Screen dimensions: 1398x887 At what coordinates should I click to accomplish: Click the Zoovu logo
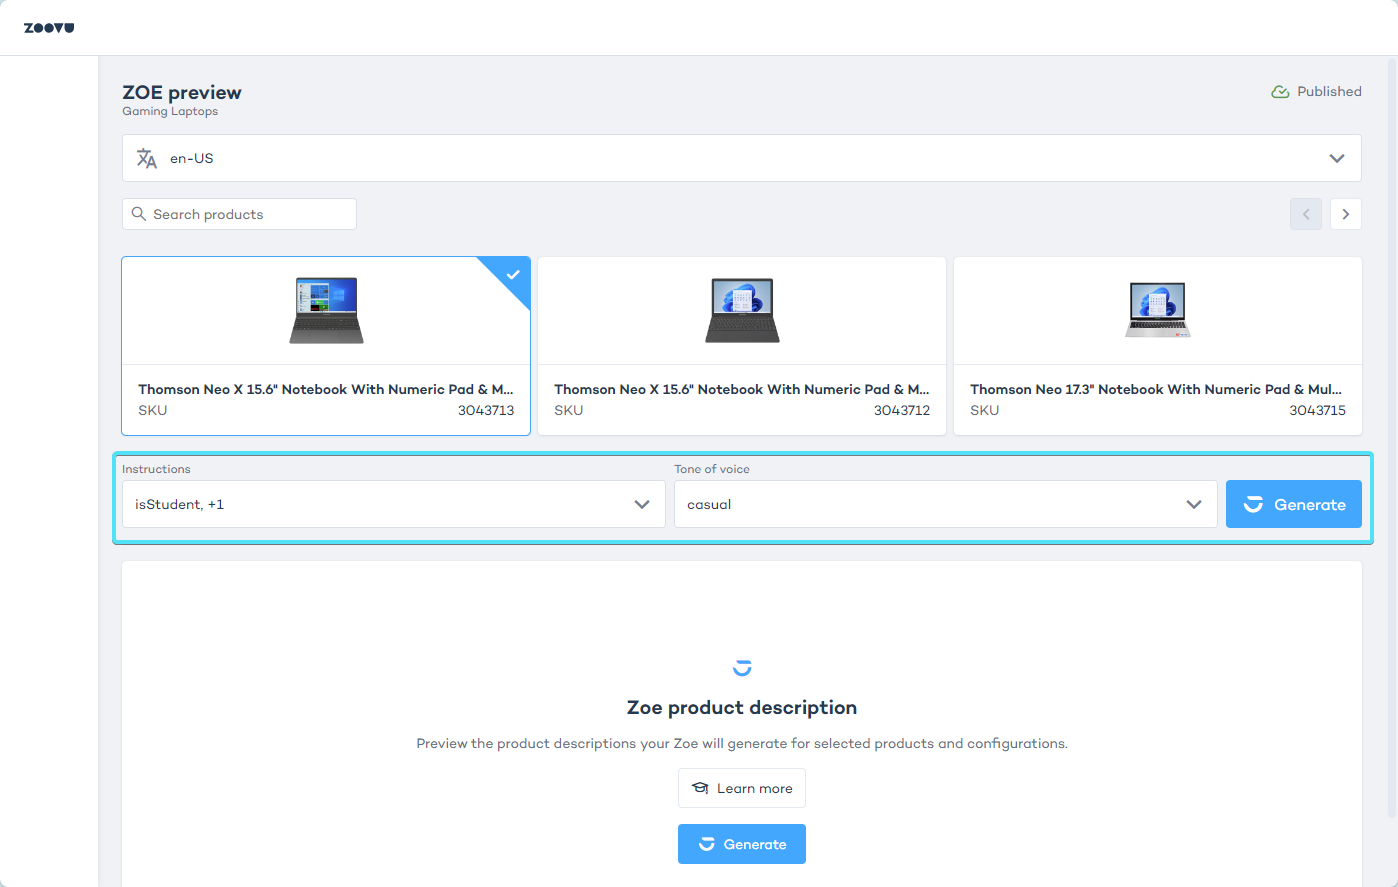click(x=49, y=28)
